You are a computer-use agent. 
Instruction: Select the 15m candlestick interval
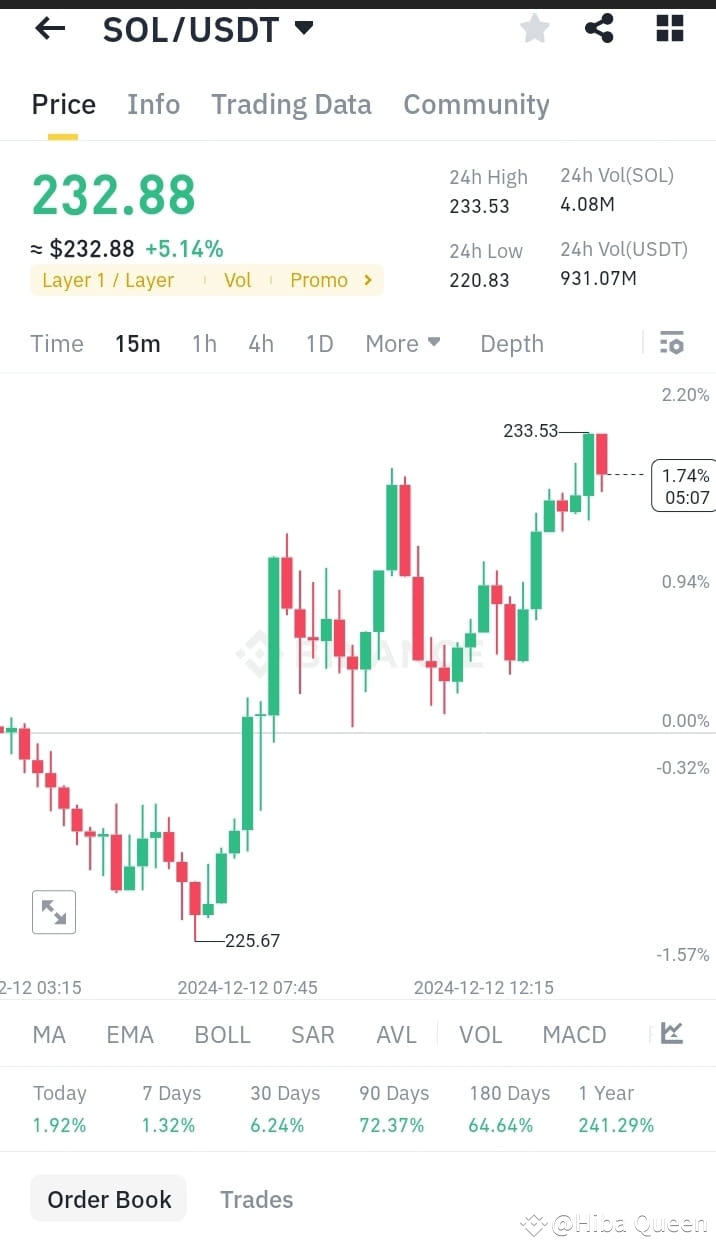(137, 343)
